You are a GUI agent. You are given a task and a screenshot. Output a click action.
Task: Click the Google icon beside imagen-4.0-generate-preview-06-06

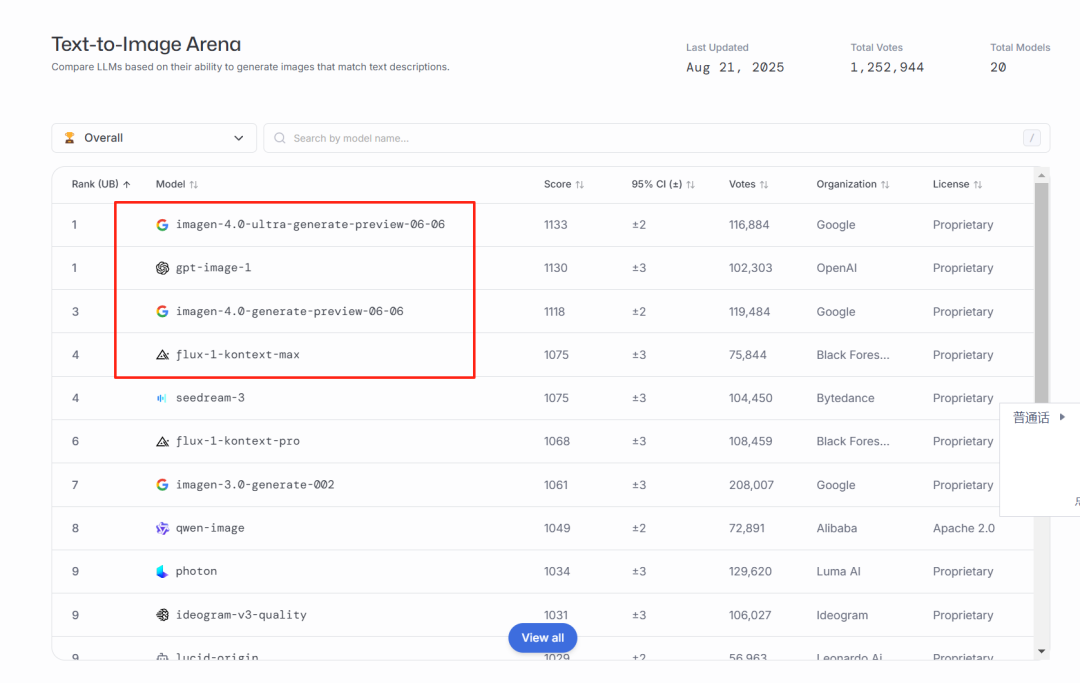162,311
